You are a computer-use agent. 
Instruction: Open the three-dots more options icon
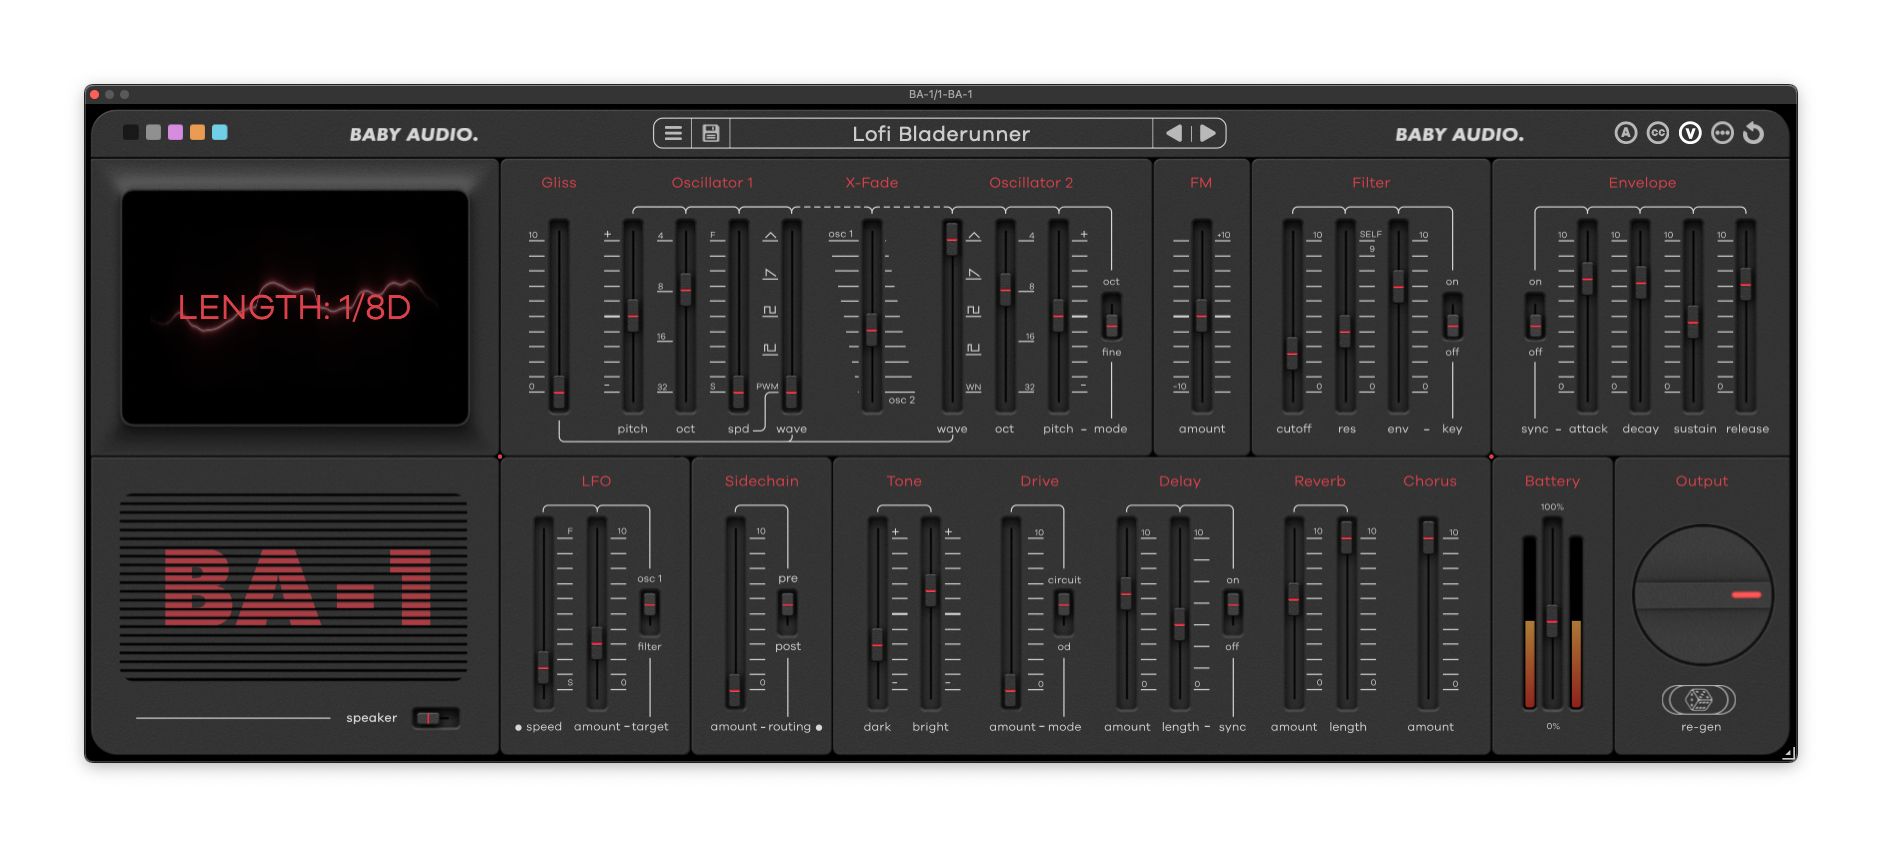coord(1722,133)
